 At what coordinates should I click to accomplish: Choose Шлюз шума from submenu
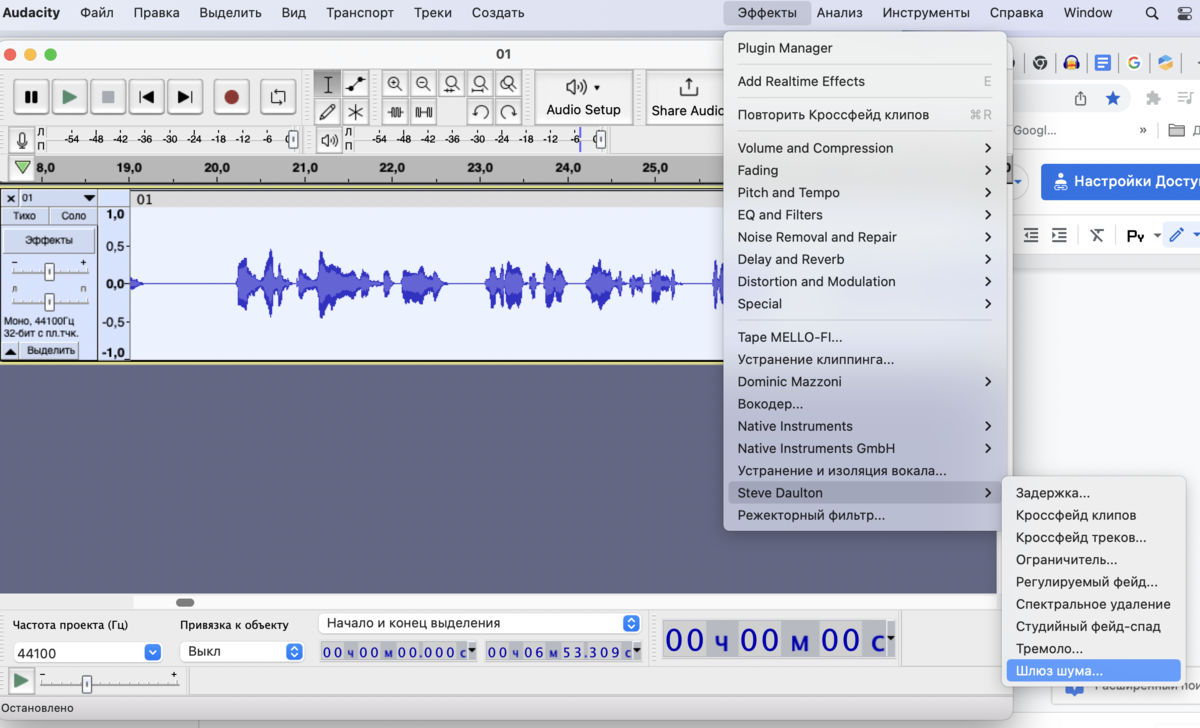pyautogui.click(x=1059, y=671)
